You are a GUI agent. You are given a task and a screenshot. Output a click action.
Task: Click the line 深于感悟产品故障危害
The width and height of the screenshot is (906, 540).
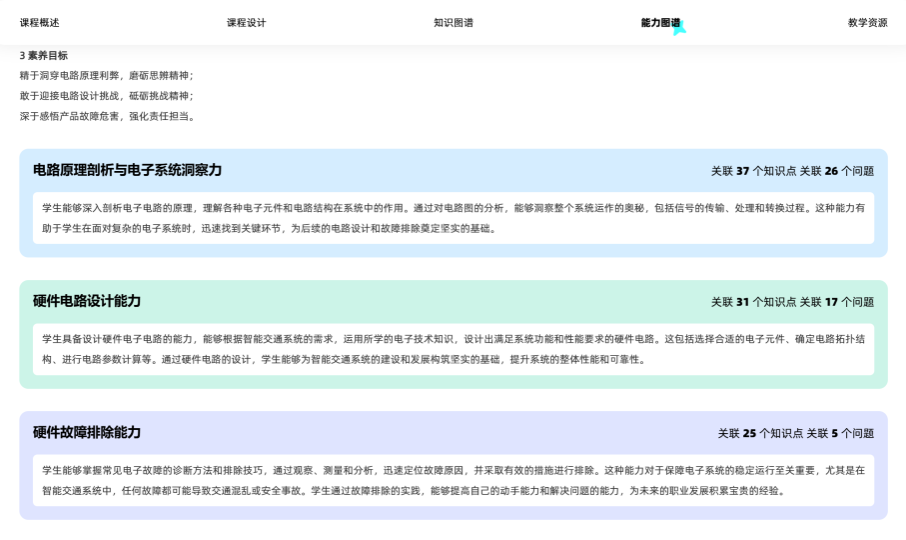[106, 116]
